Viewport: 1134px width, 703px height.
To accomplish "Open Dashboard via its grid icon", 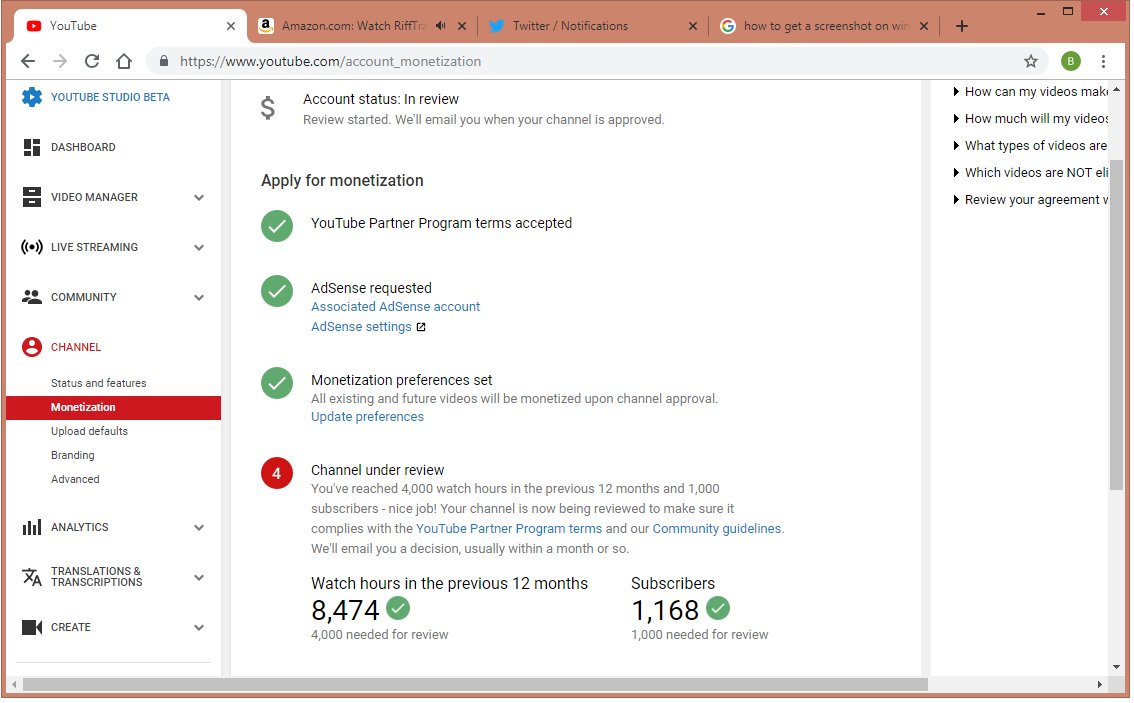I will tap(32, 148).
